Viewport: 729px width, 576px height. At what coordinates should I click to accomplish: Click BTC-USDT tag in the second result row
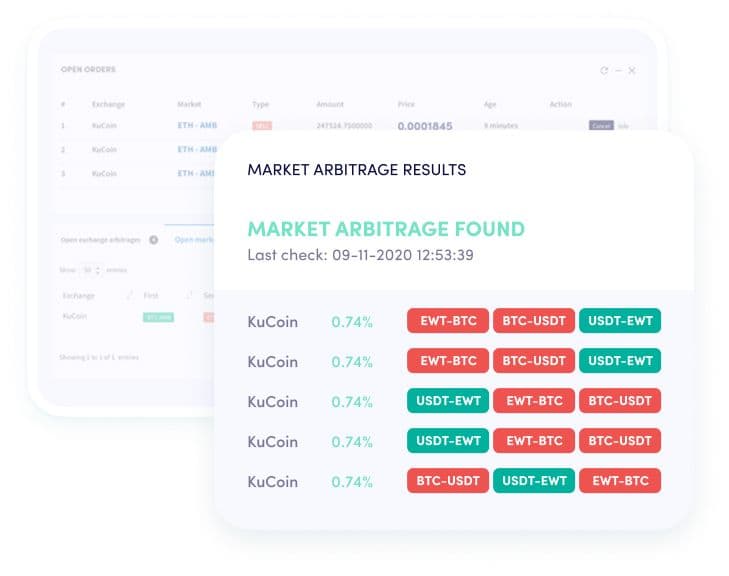tap(534, 361)
